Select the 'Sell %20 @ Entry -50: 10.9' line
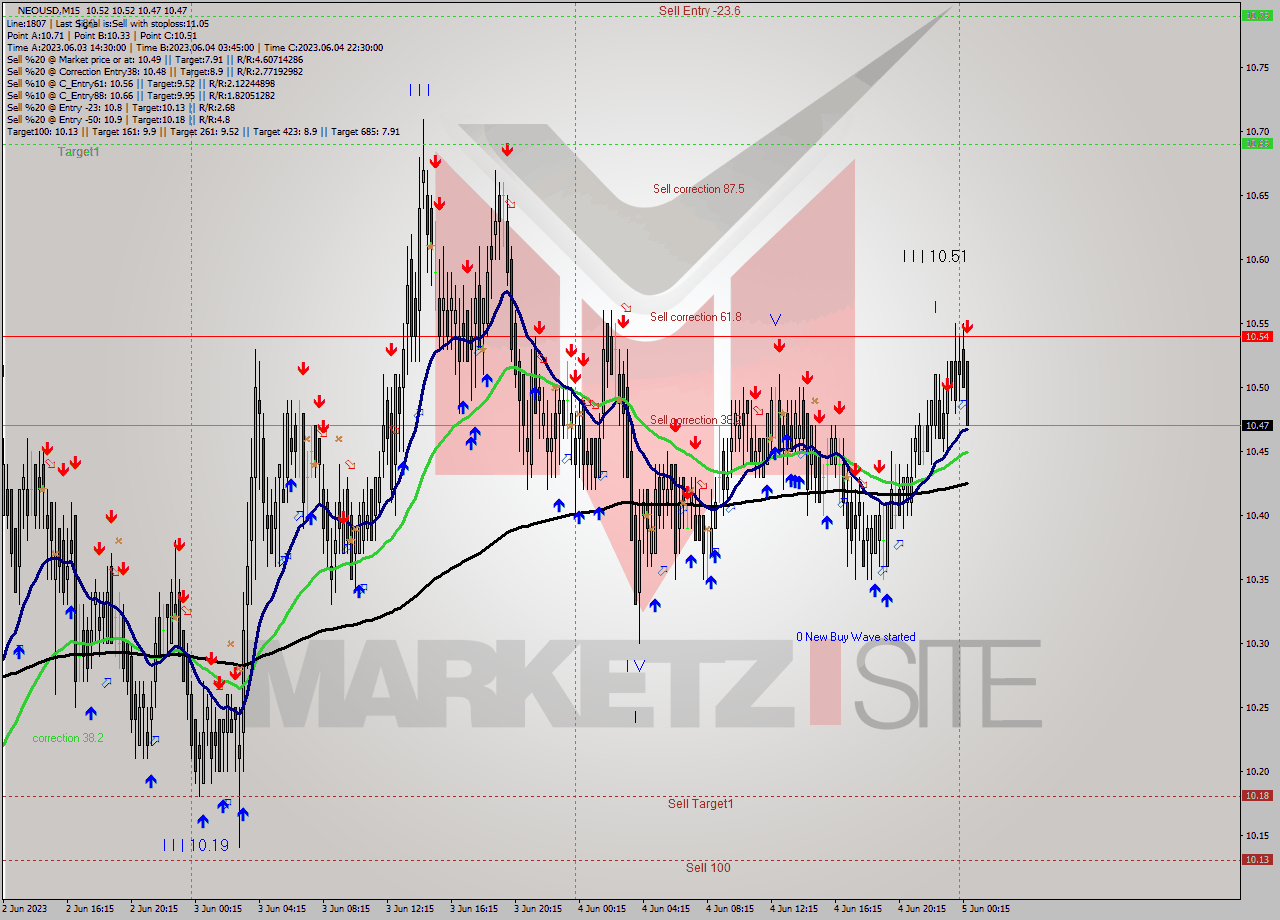The width and height of the screenshot is (1280, 920). tap(116, 119)
